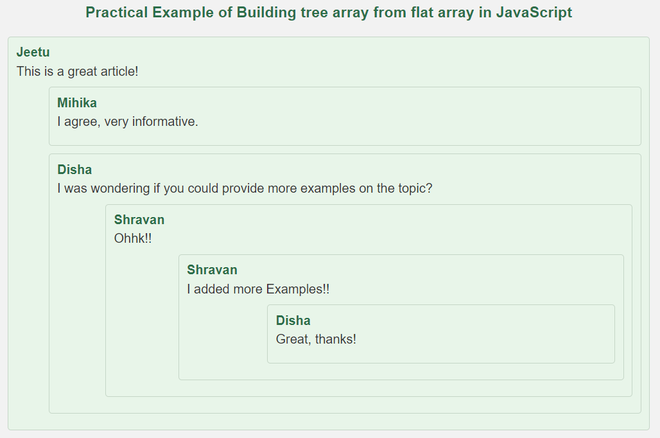Click the text 'I added more Examples!!'
660x438 pixels.
click(x=258, y=289)
